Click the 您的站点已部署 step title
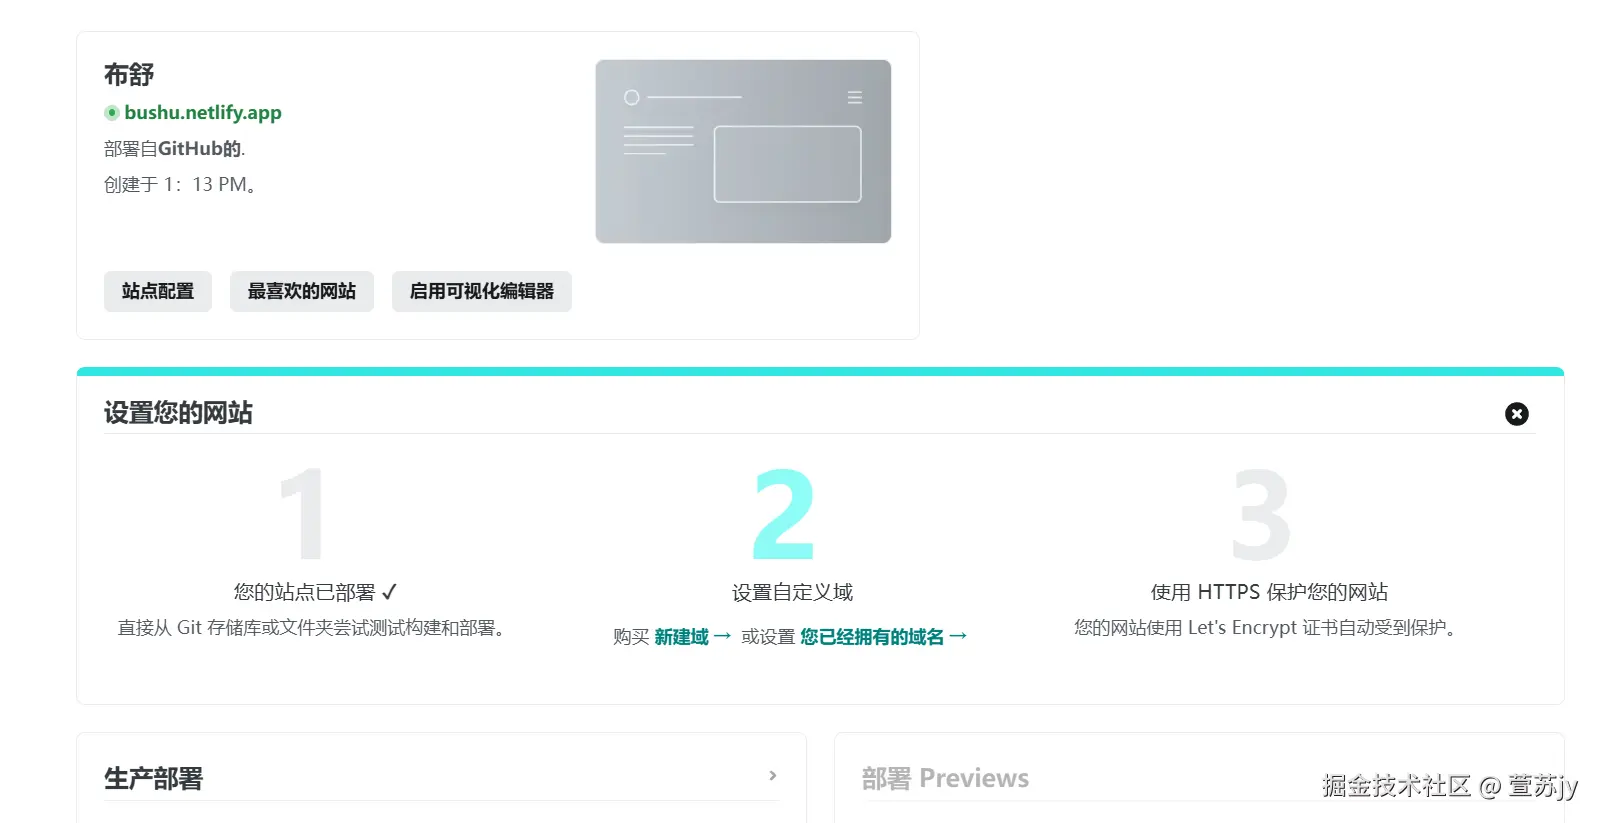The image size is (1601, 823). (316, 593)
